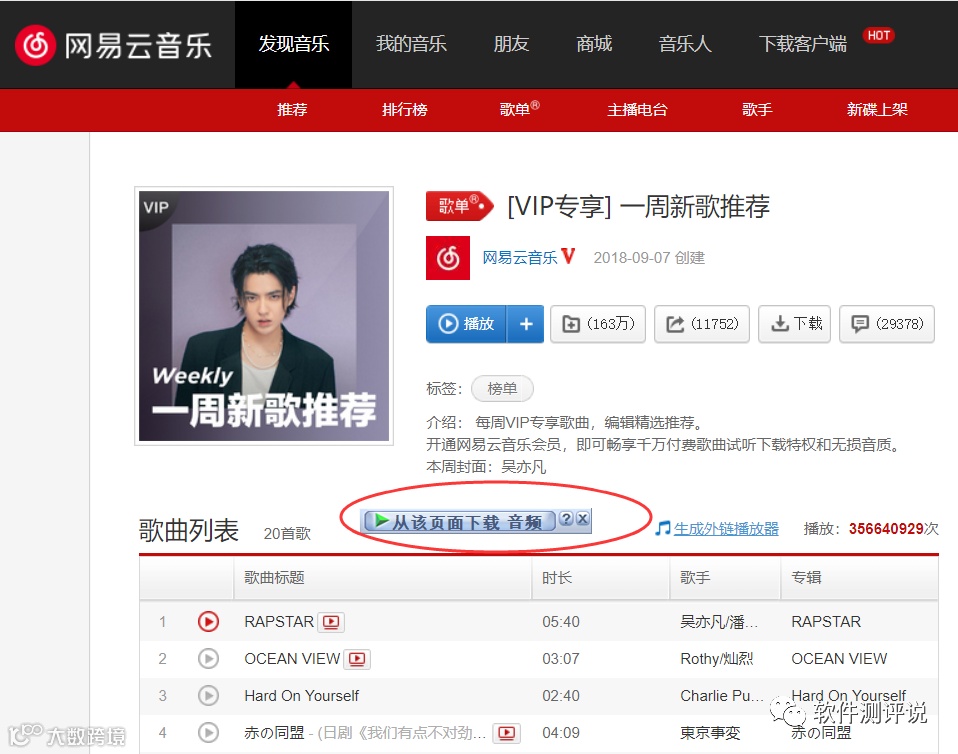
Task: Open the OCEAN VIEW album link
Action: [839, 659]
